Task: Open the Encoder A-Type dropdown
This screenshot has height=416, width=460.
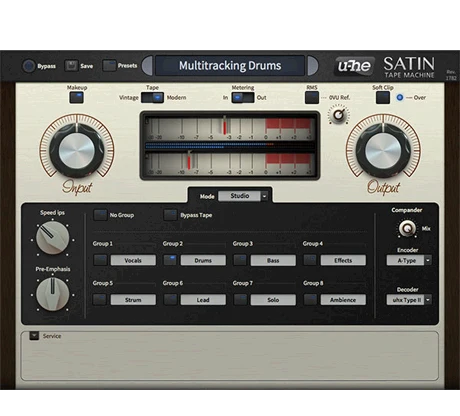Action: point(409,260)
